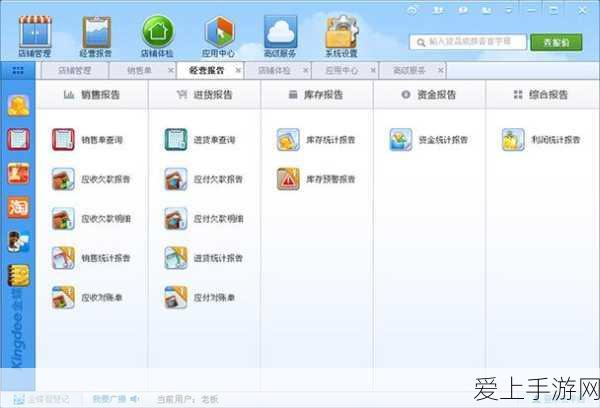Open 应用中心 hexagon icon

218,37
